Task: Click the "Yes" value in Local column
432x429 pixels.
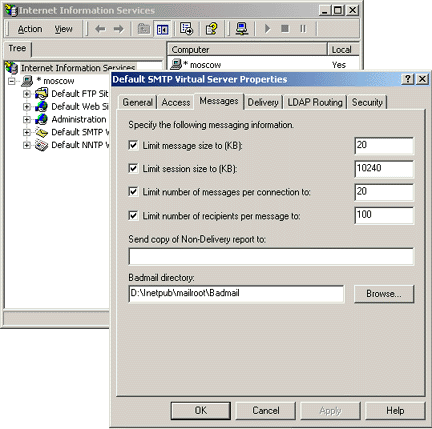Action: (339, 65)
